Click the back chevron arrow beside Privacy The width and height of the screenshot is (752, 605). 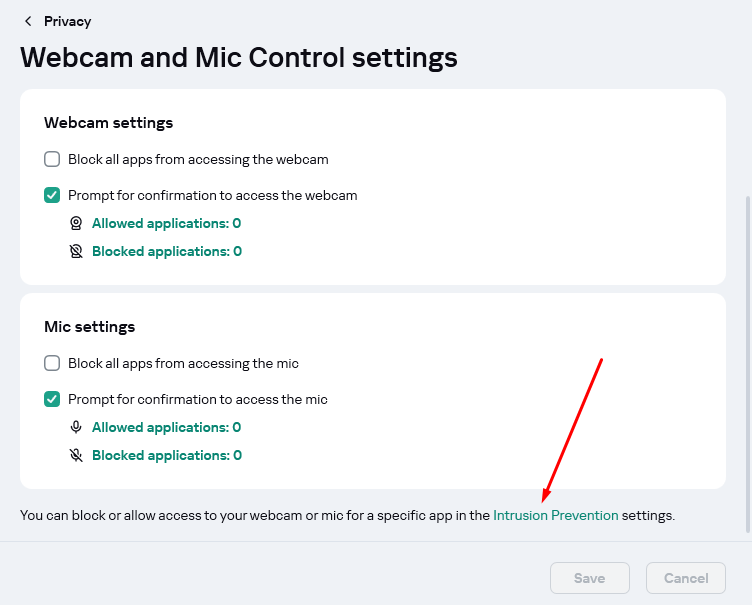pos(28,21)
